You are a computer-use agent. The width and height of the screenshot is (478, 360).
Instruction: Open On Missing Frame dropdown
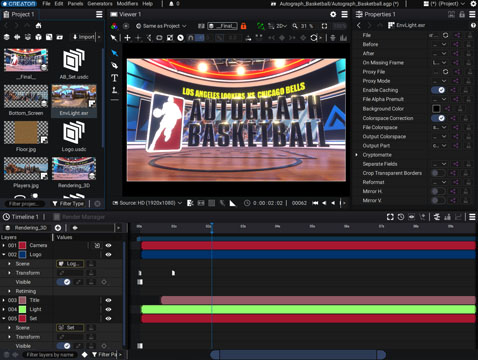(x=439, y=63)
